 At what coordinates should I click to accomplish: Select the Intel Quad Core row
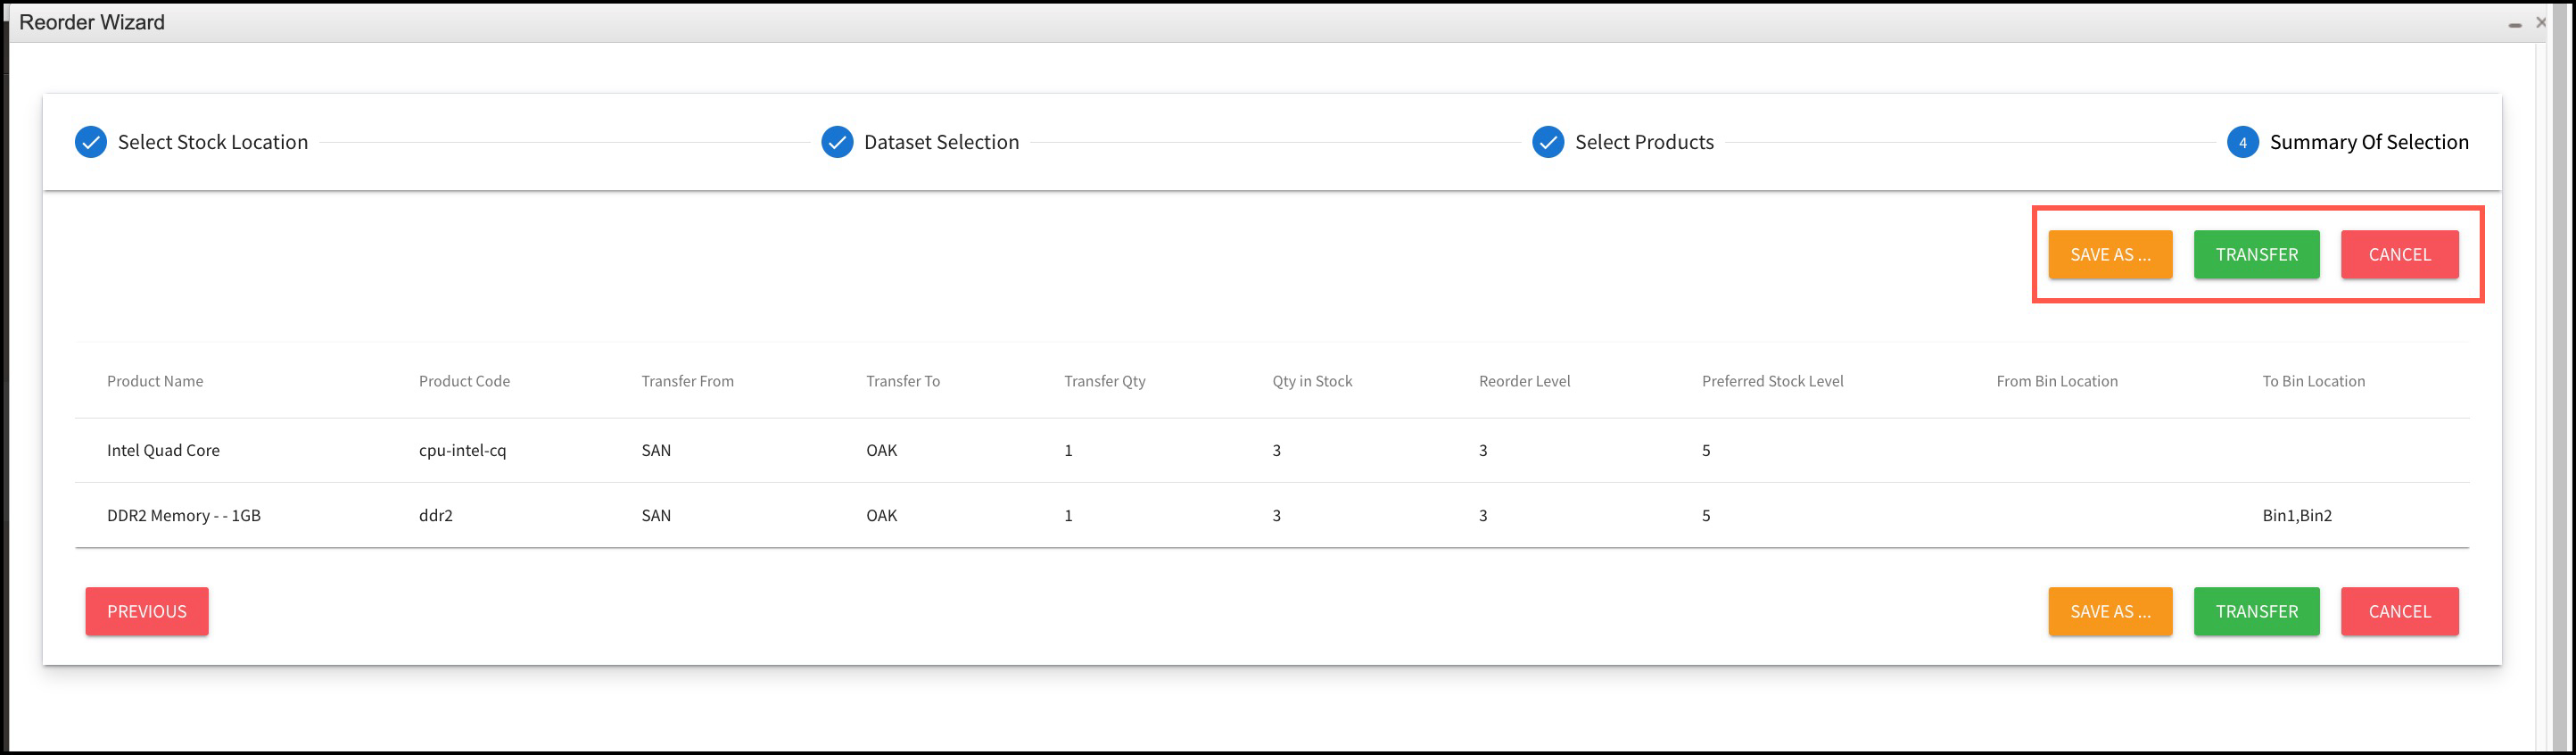coord(163,450)
